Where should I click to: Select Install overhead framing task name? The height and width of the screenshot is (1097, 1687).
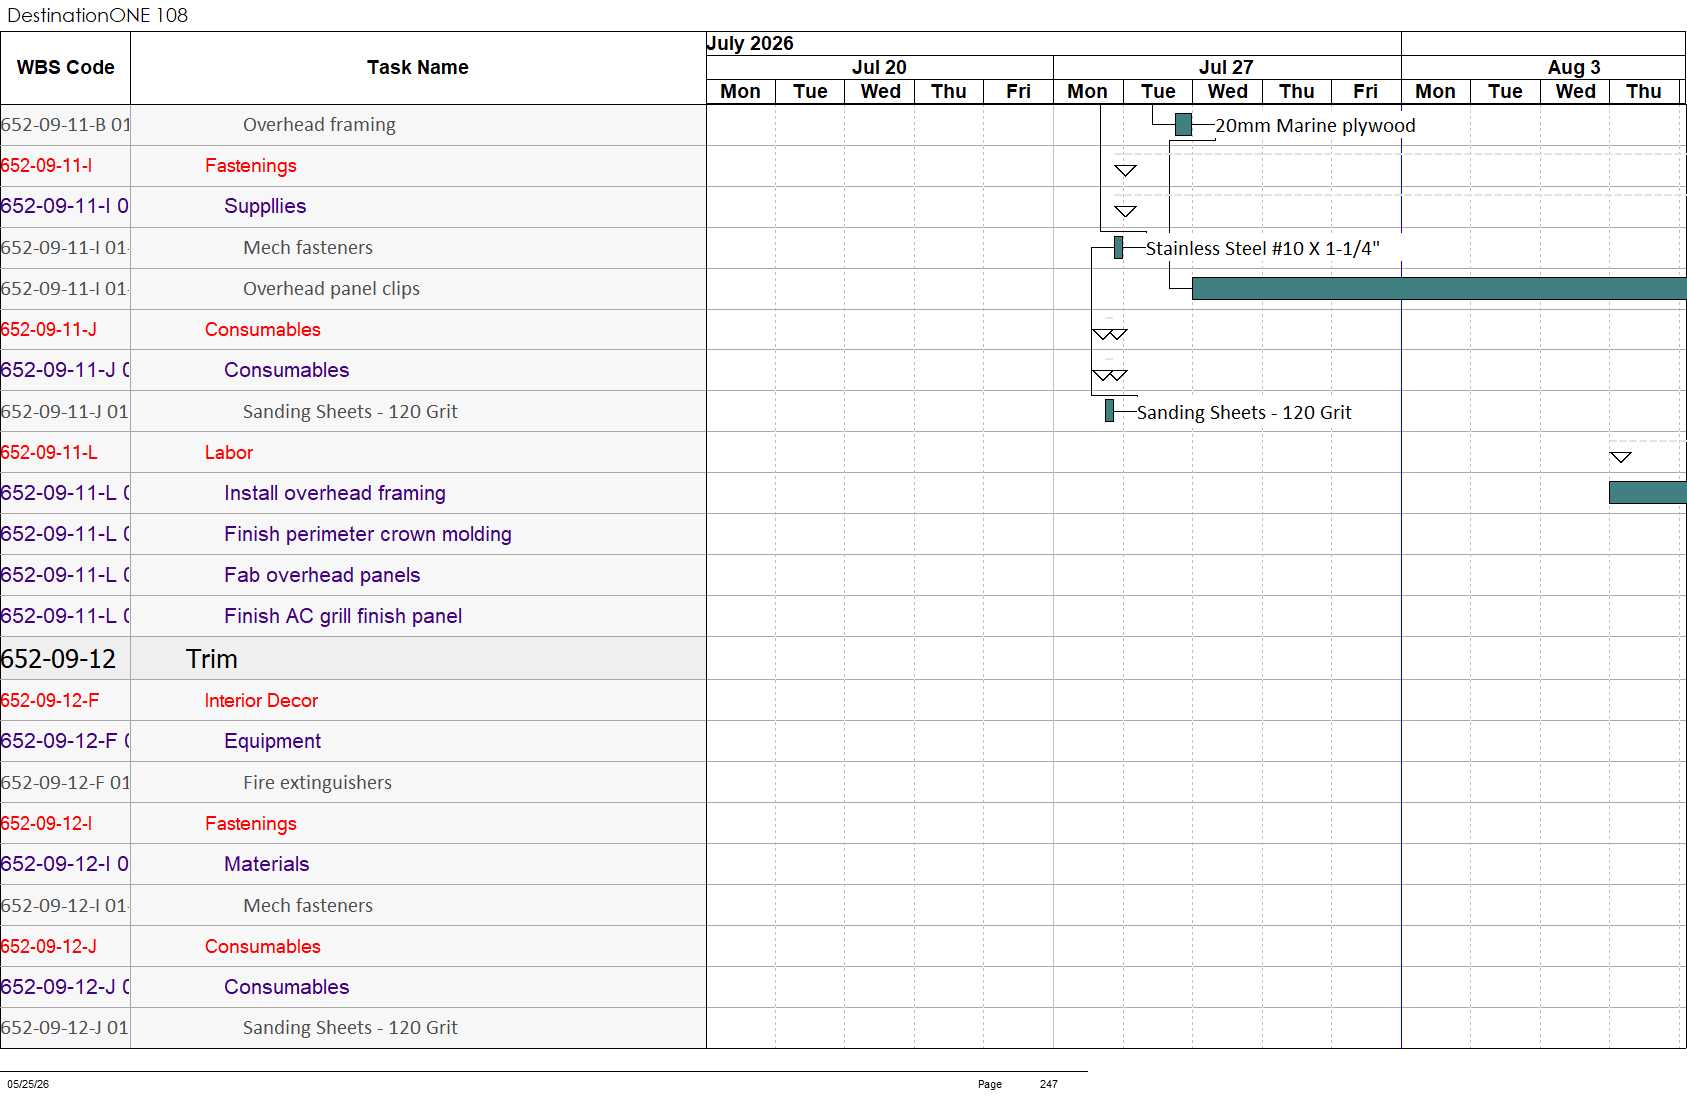(x=335, y=493)
